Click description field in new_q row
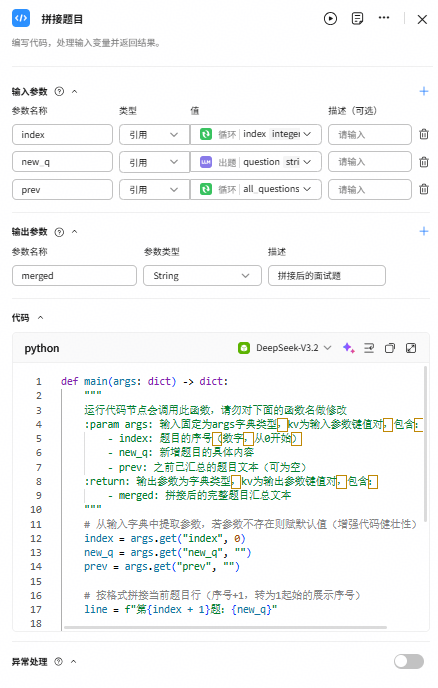Screen dimensions: 438x688 [370, 162]
